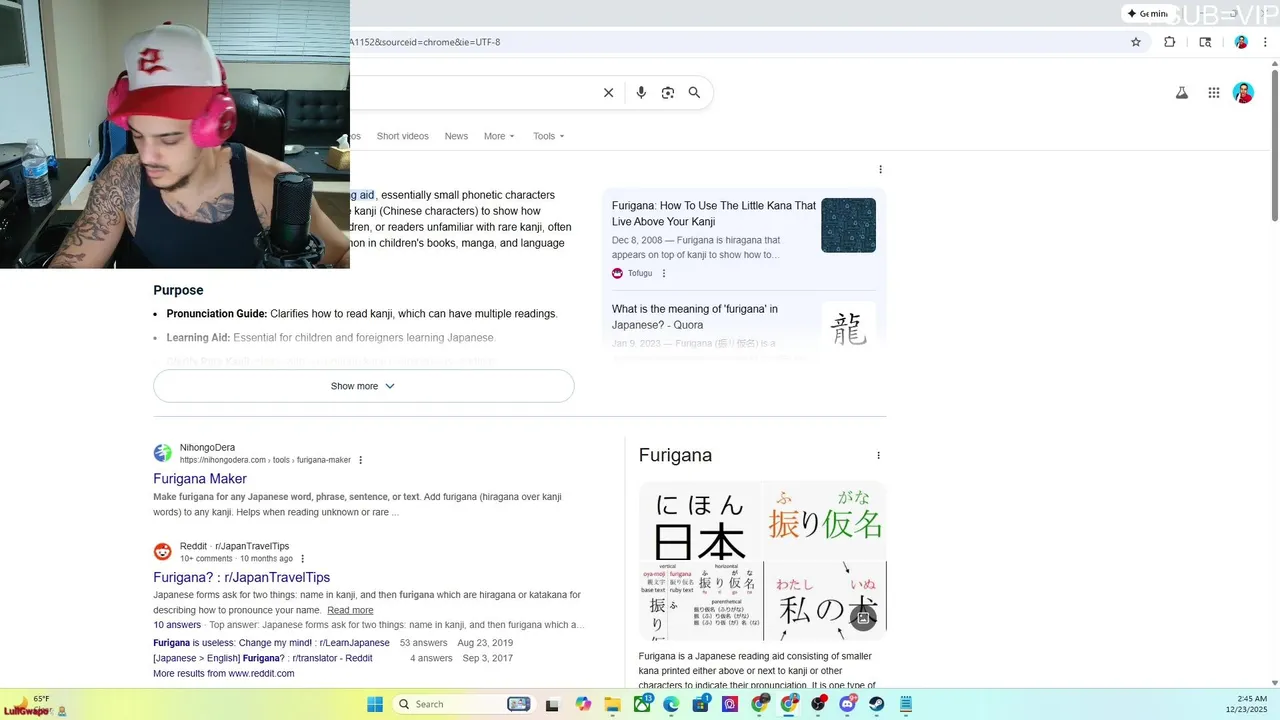
Task: Open Tofugu's 'Furigana: How To Use' article
Action: 714,213
